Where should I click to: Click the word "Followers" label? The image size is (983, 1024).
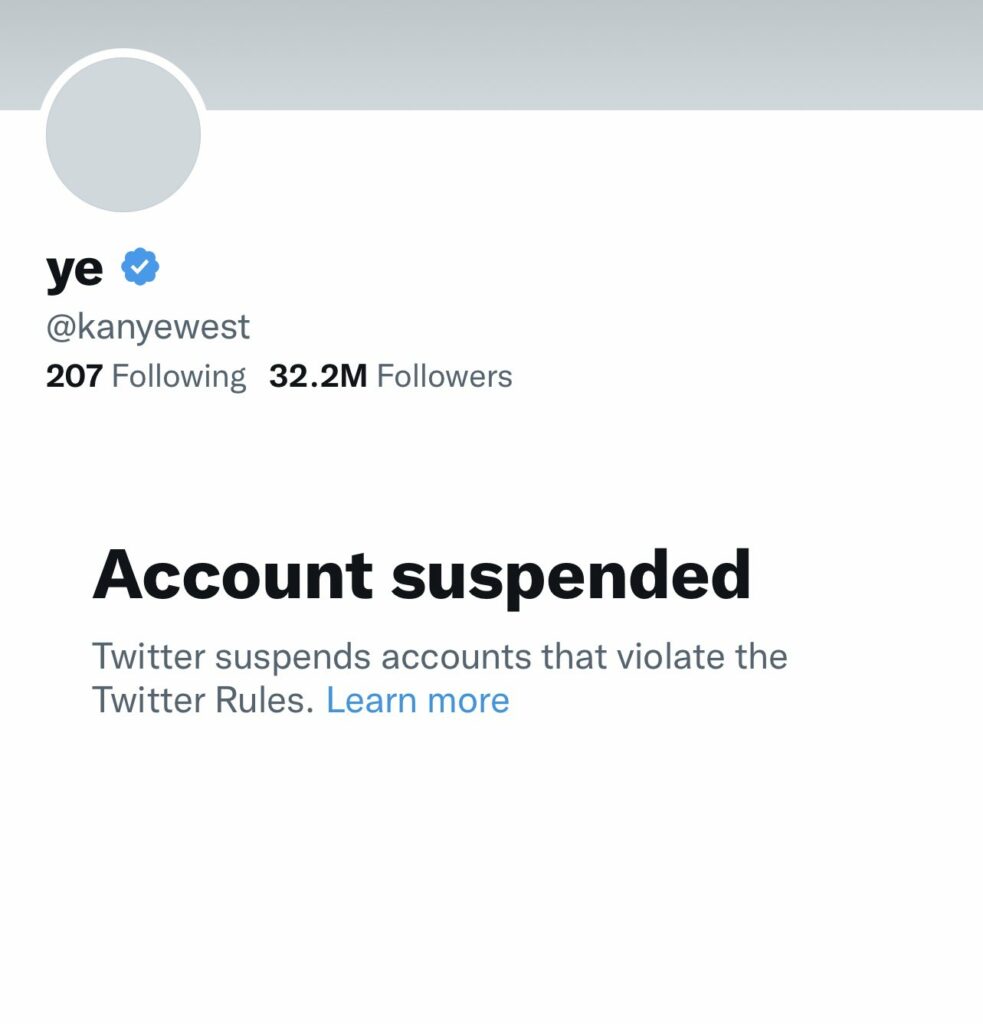445,376
